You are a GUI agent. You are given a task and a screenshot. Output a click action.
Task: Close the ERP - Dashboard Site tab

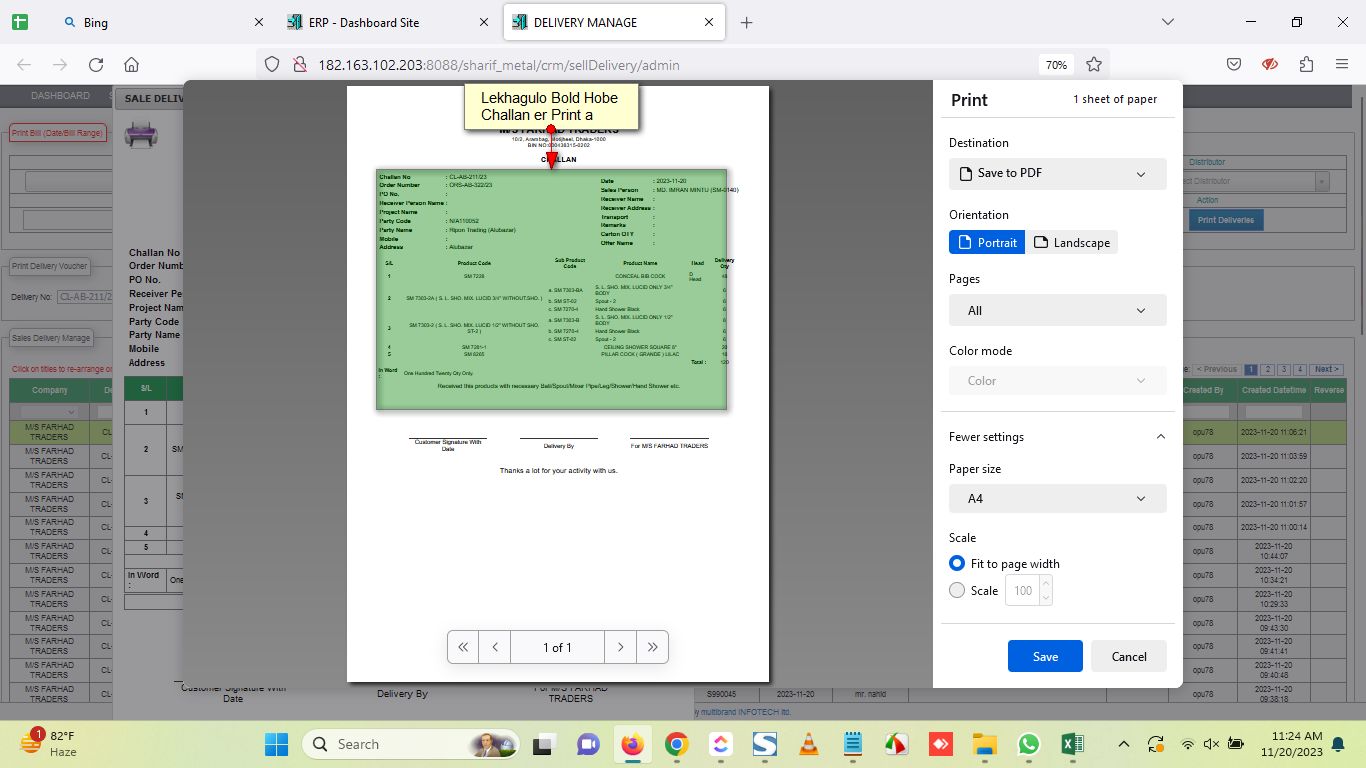point(484,22)
